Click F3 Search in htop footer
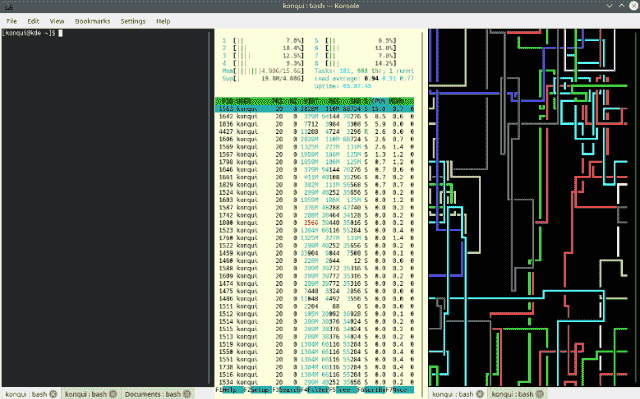This screenshot has height=399, width=640. click(x=287, y=390)
